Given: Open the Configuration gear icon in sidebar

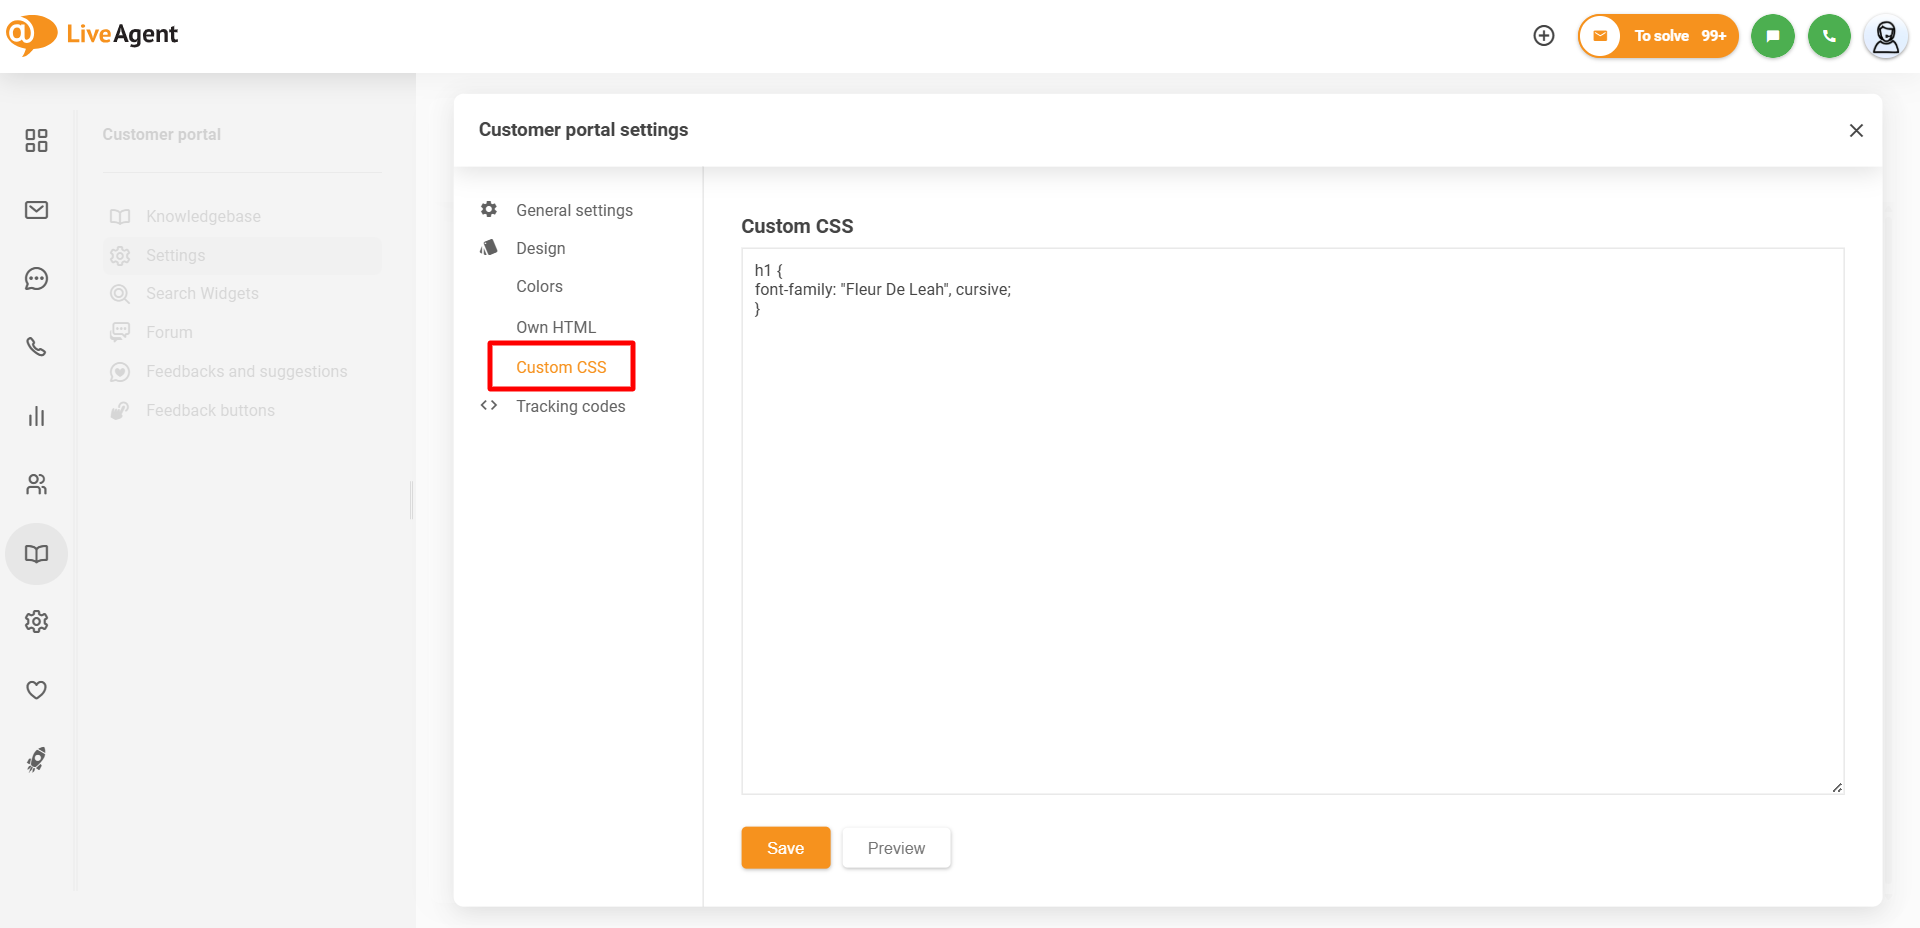Looking at the screenshot, I should (x=36, y=622).
